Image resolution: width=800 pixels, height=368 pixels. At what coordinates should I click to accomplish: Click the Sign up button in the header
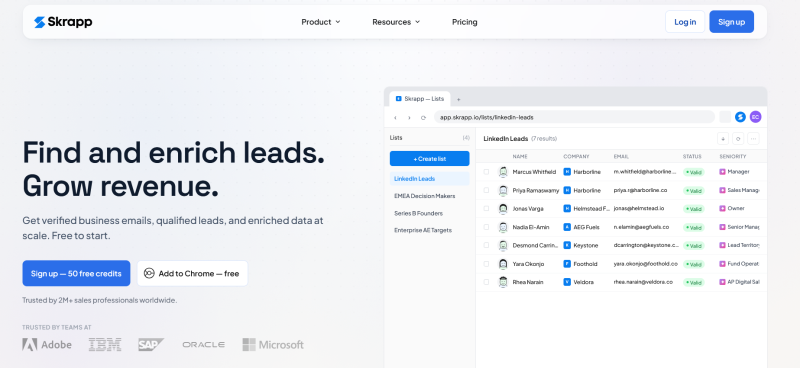click(x=732, y=22)
